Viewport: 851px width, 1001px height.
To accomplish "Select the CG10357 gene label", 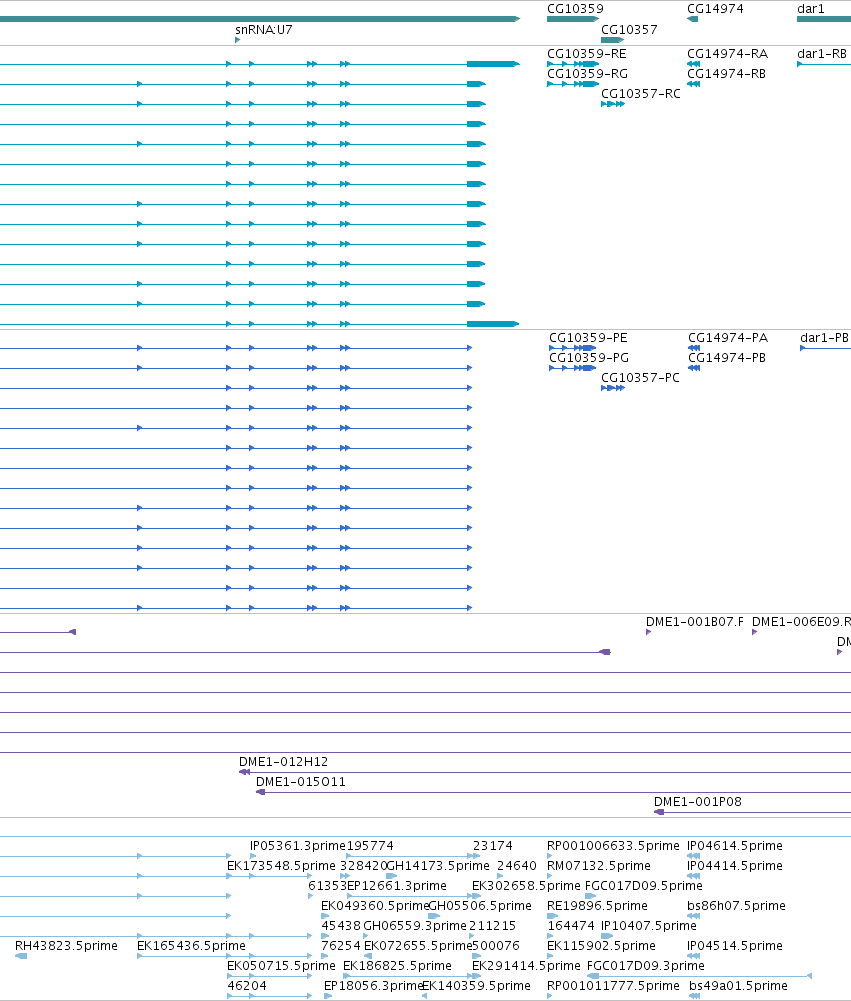I will pos(629,30).
